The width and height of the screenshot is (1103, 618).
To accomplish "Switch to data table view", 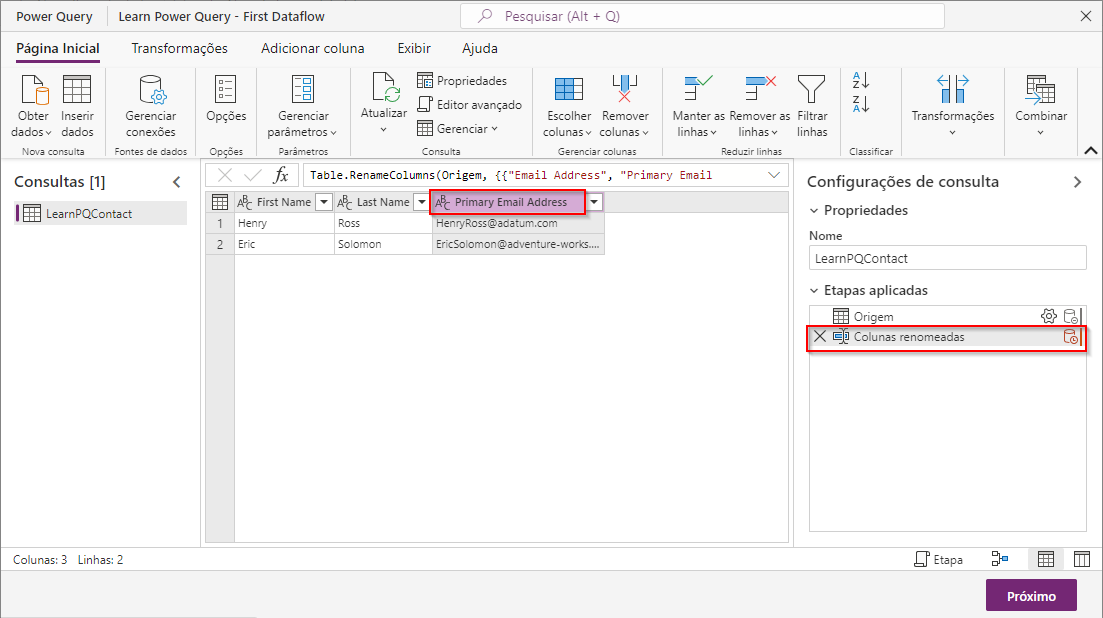I will click(x=1045, y=560).
